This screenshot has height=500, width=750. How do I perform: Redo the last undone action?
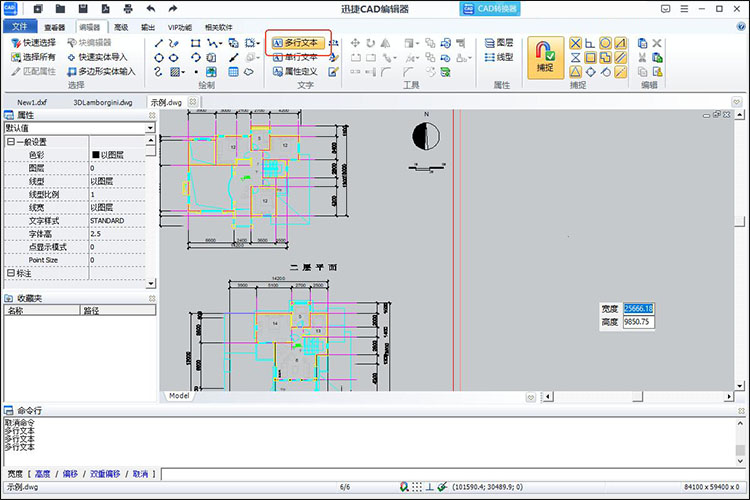173,9
